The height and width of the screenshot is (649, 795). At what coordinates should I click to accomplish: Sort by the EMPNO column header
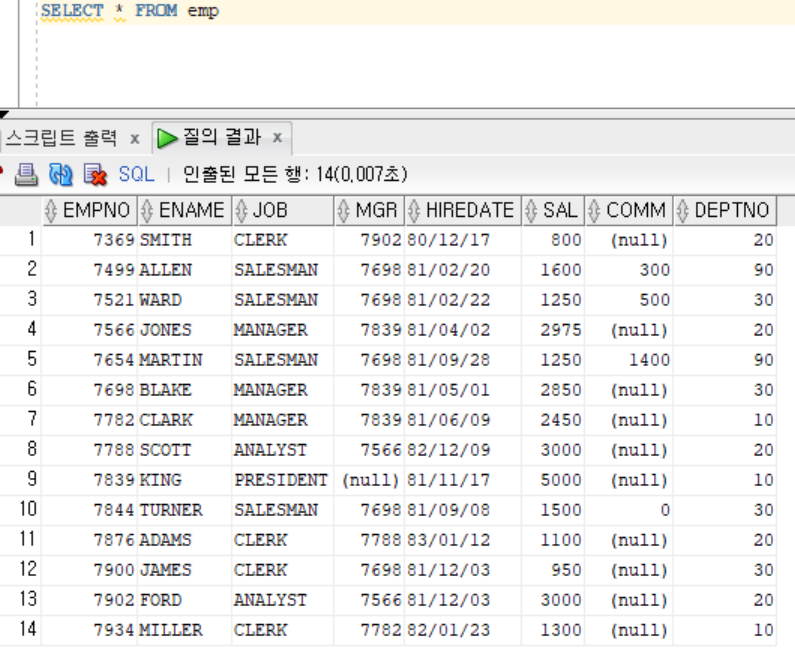pyautogui.click(x=95, y=210)
